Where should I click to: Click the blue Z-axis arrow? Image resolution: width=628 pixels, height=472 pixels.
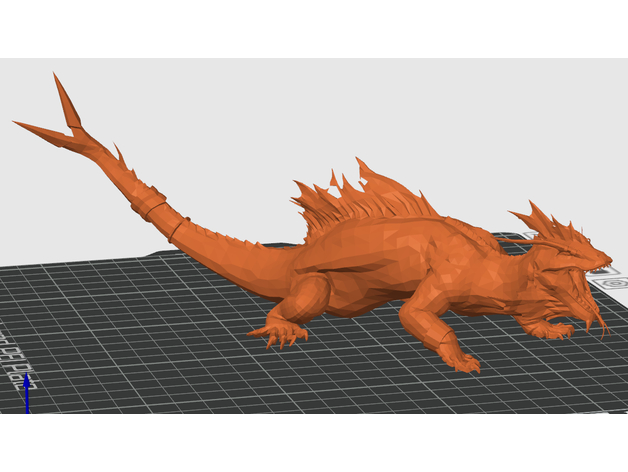(x=26, y=395)
